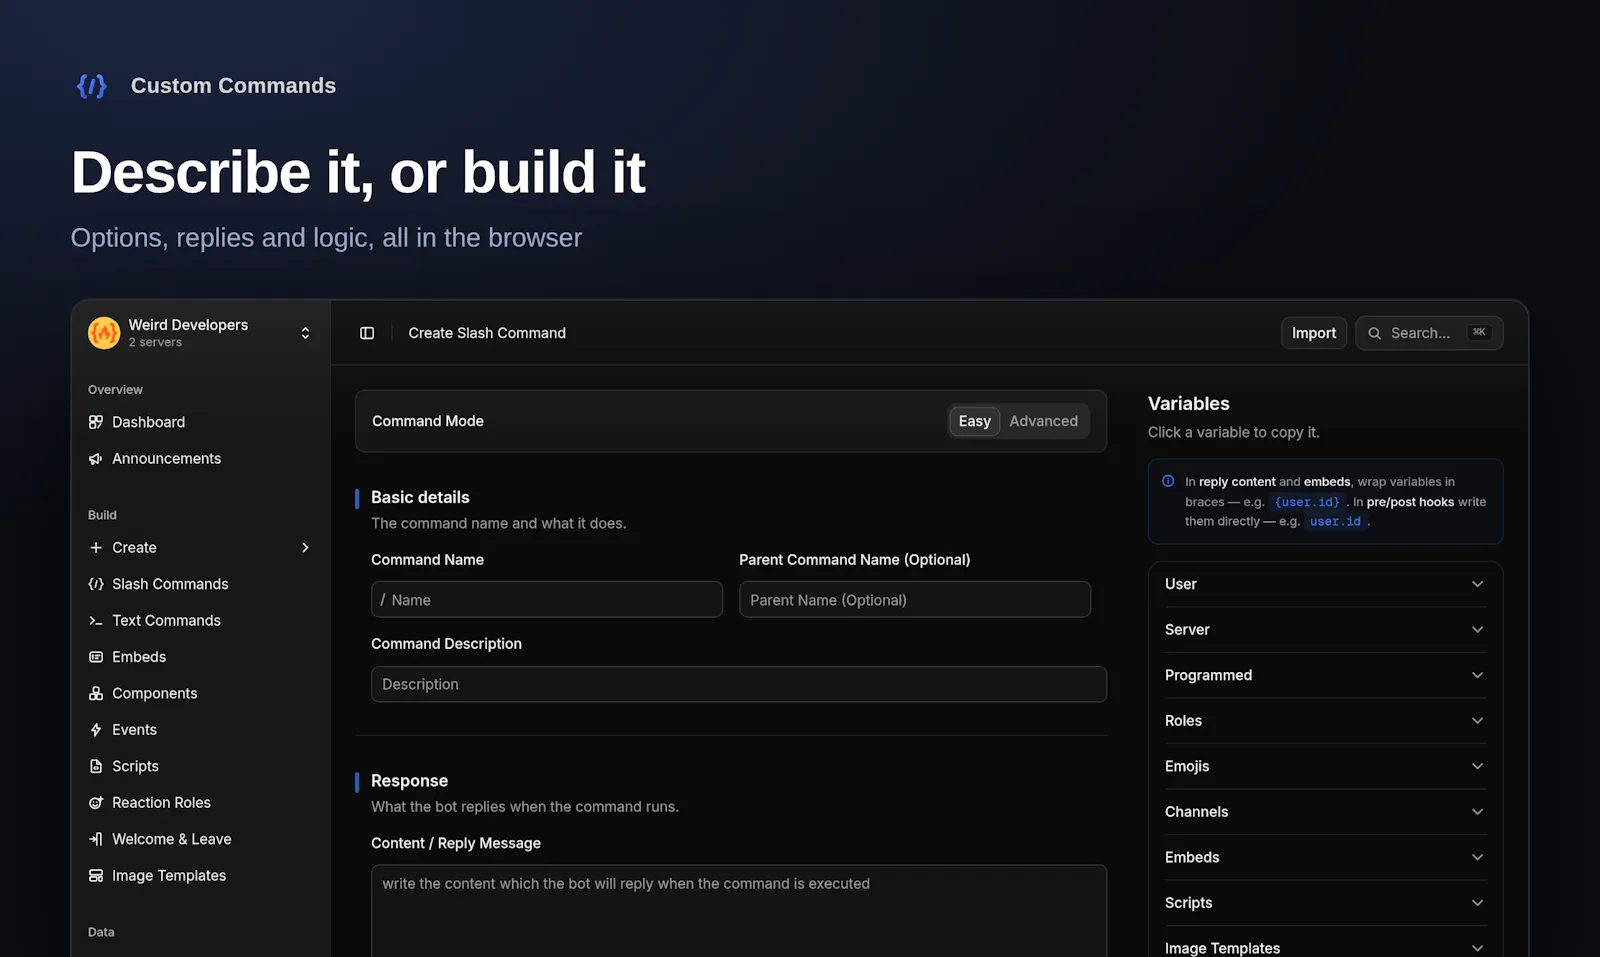Expand the Emojis variables section
1600x957 pixels.
click(x=1325, y=766)
